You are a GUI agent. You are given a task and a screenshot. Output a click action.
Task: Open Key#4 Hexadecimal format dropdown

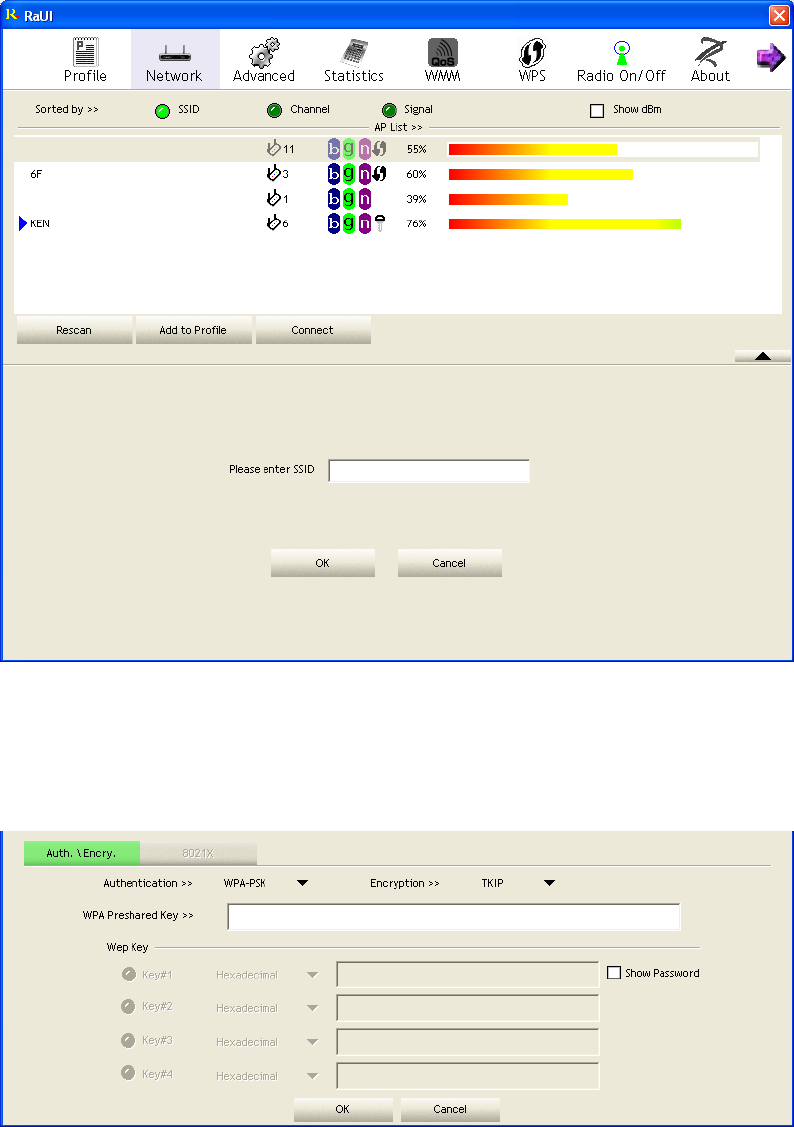pyautogui.click(x=312, y=1076)
